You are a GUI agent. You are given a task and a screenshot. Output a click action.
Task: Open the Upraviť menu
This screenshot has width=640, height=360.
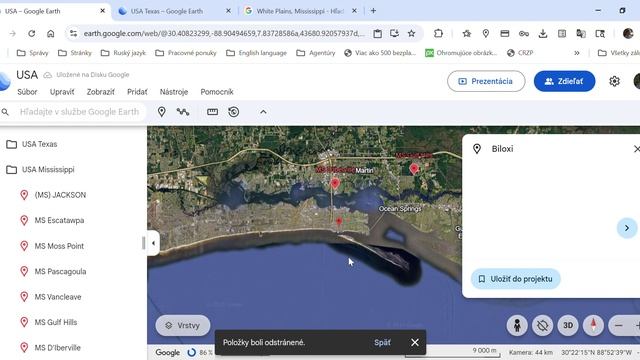tap(62, 92)
